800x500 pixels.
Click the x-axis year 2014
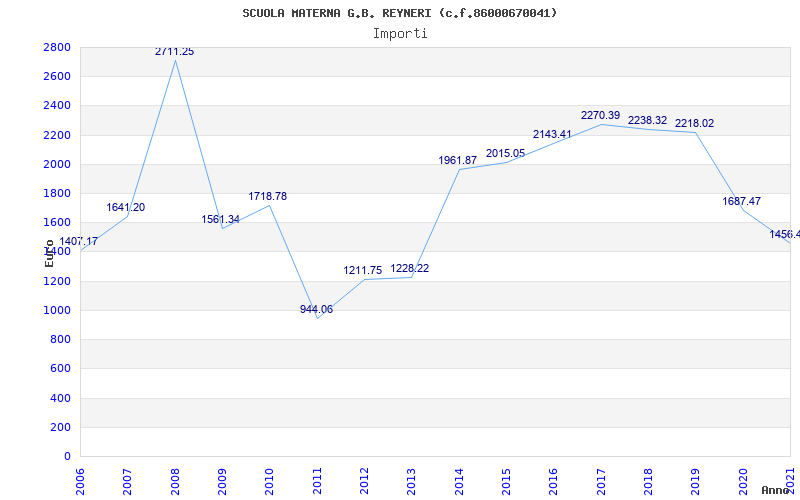[x=459, y=482]
